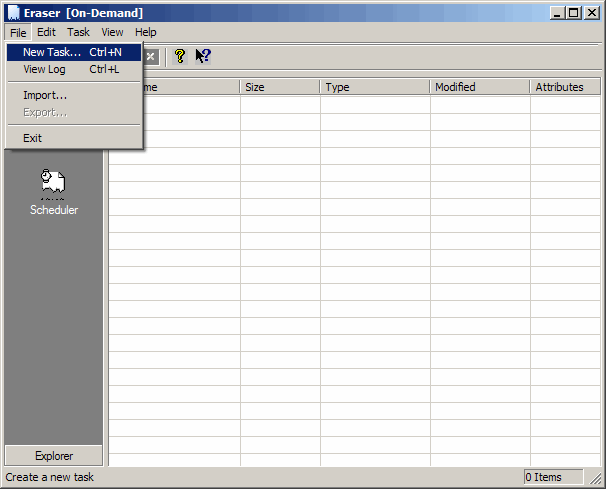Select View Log menu entry

(74, 69)
